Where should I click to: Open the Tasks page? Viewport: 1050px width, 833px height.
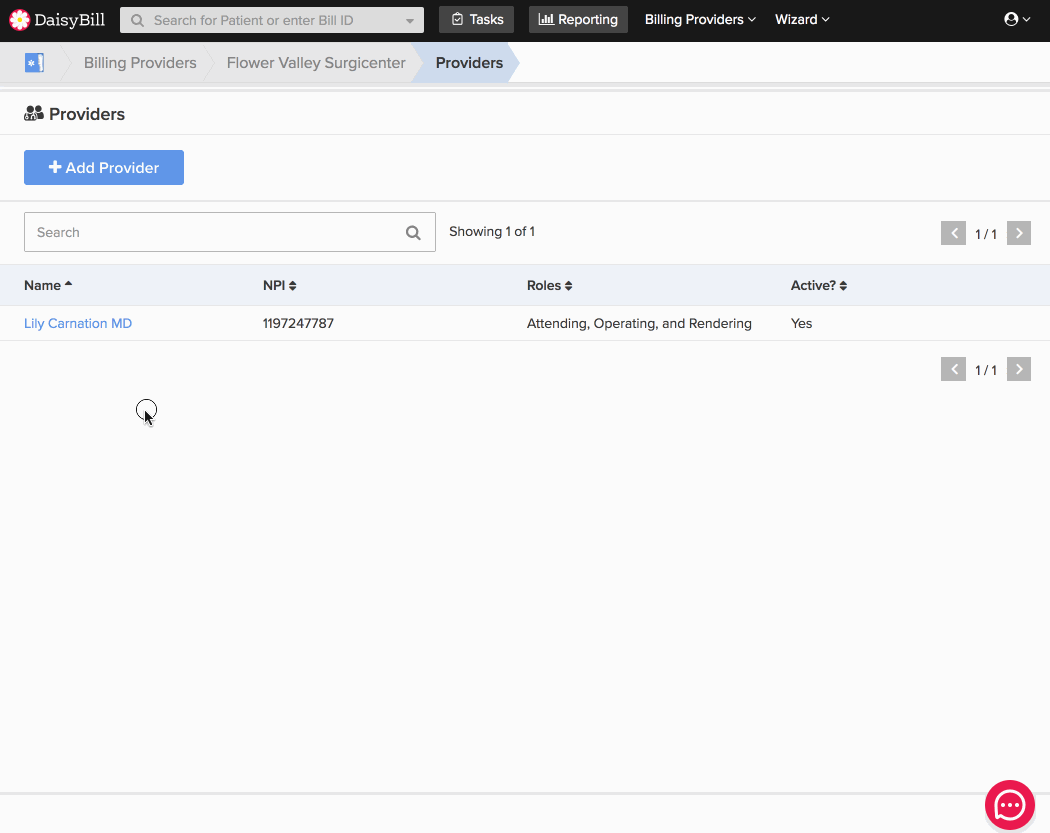(476, 19)
